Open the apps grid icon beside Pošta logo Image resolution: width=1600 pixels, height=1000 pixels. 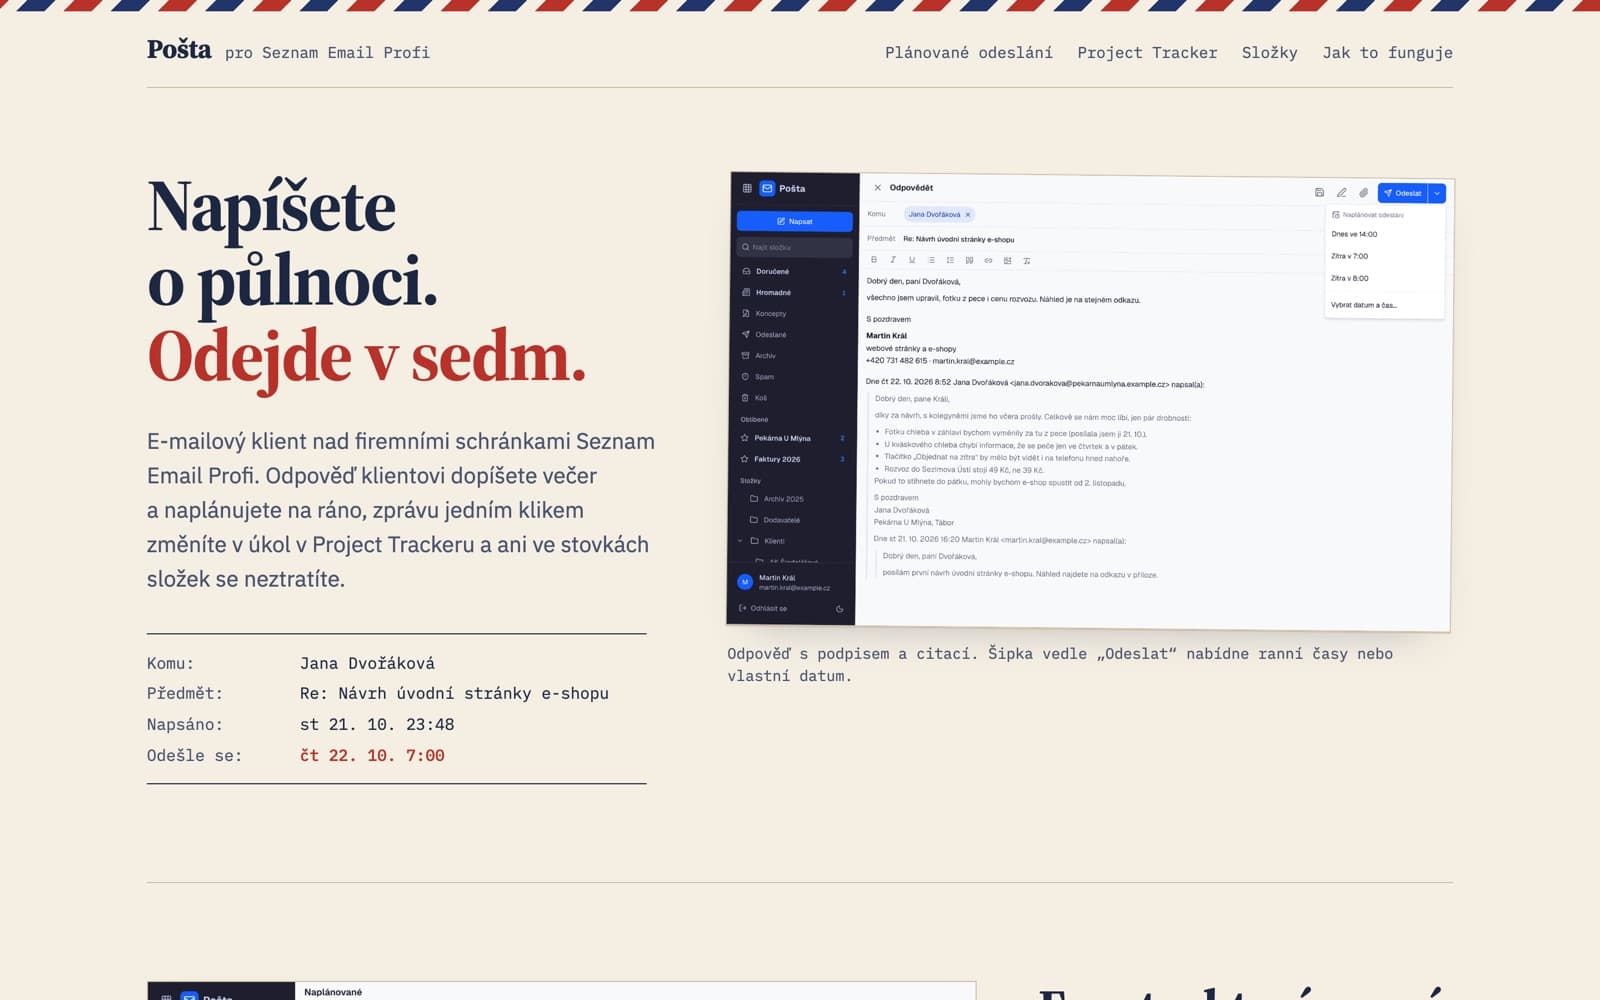747,188
